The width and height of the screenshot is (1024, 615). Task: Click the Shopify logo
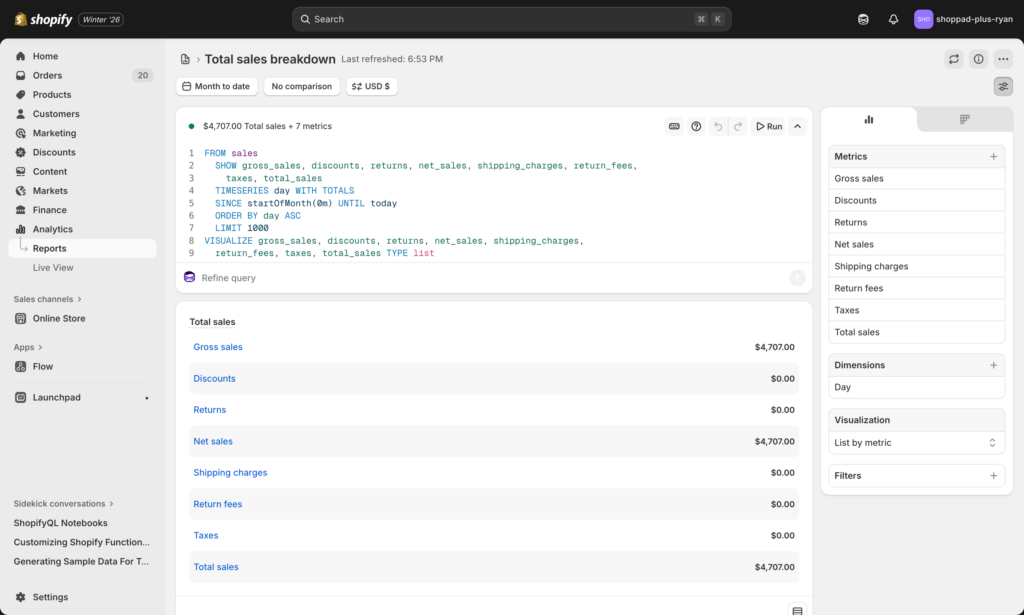click(43, 20)
